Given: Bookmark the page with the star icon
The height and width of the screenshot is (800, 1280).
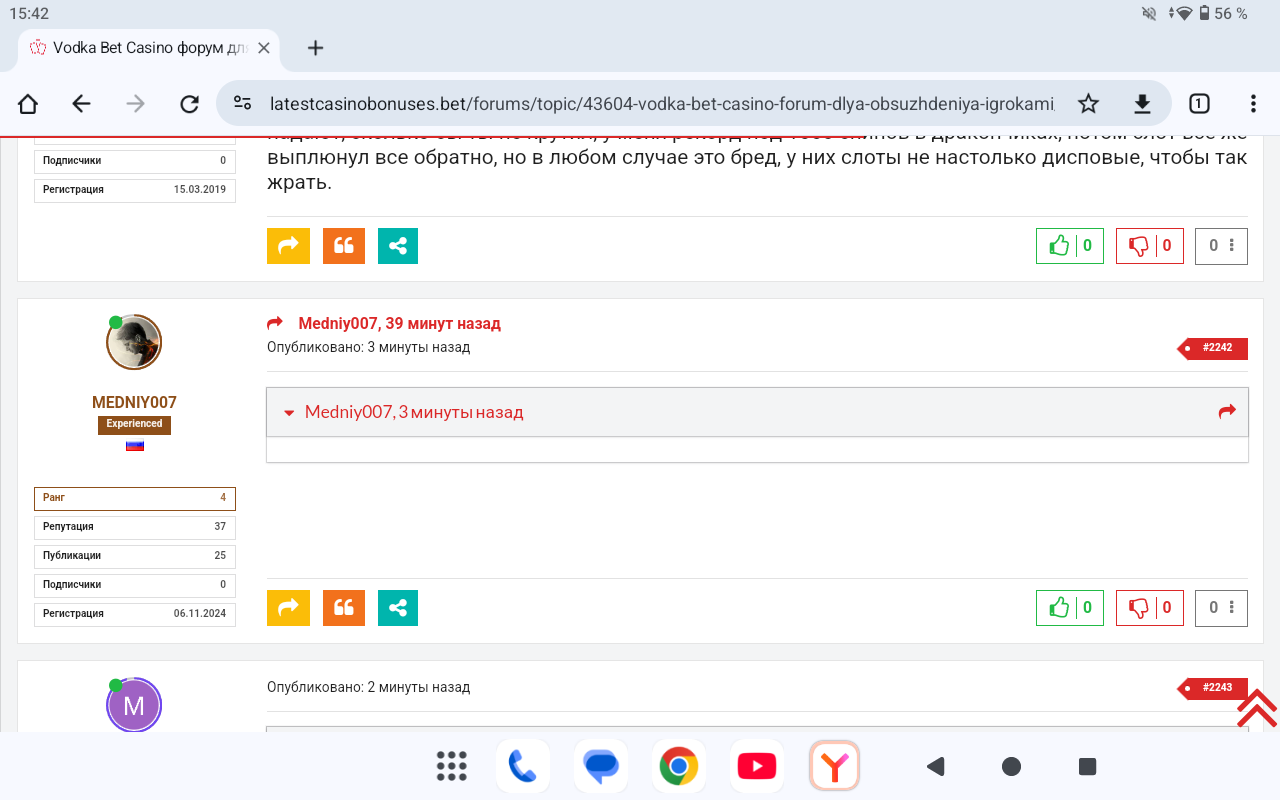Looking at the screenshot, I should 1088,104.
